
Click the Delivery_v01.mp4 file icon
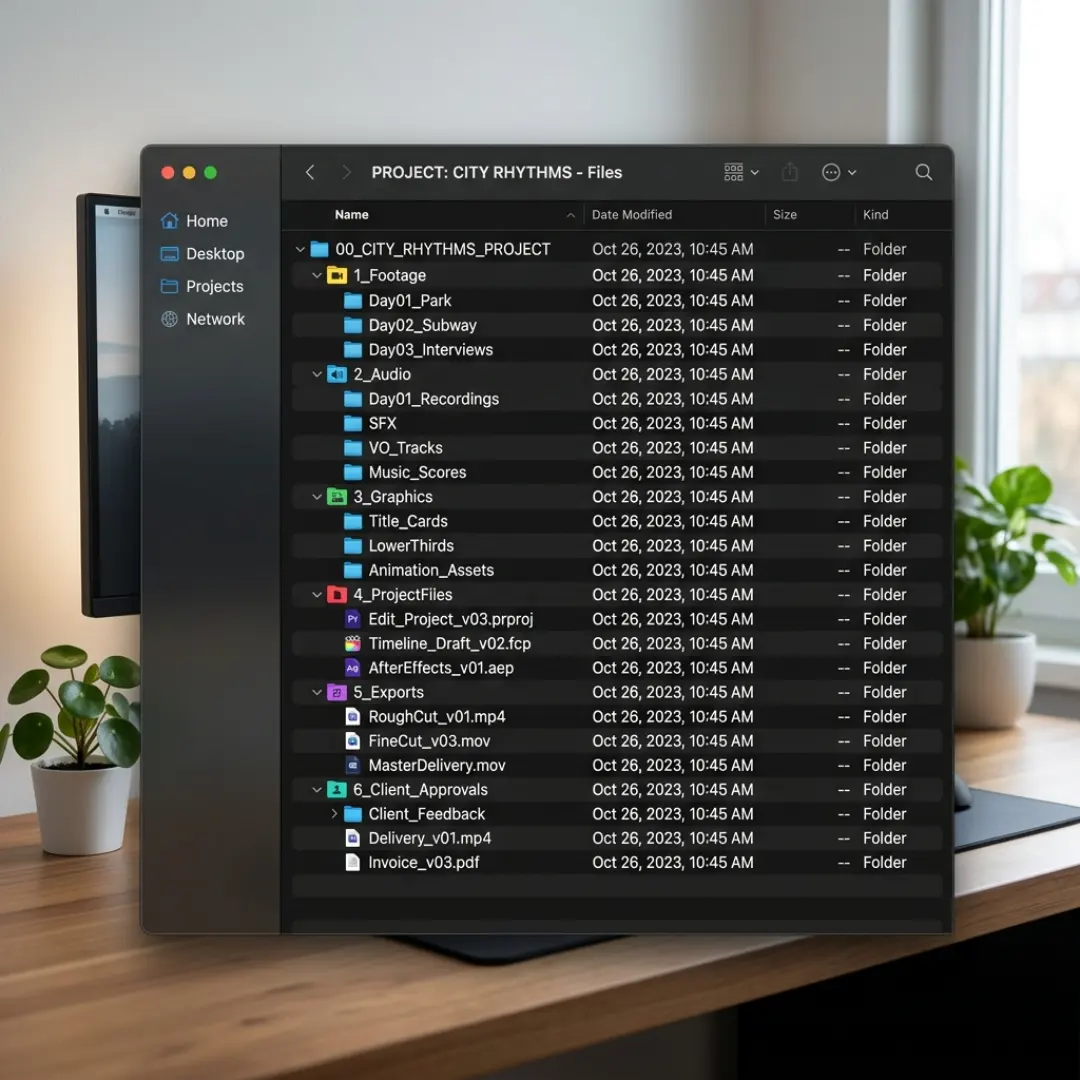coord(353,838)
